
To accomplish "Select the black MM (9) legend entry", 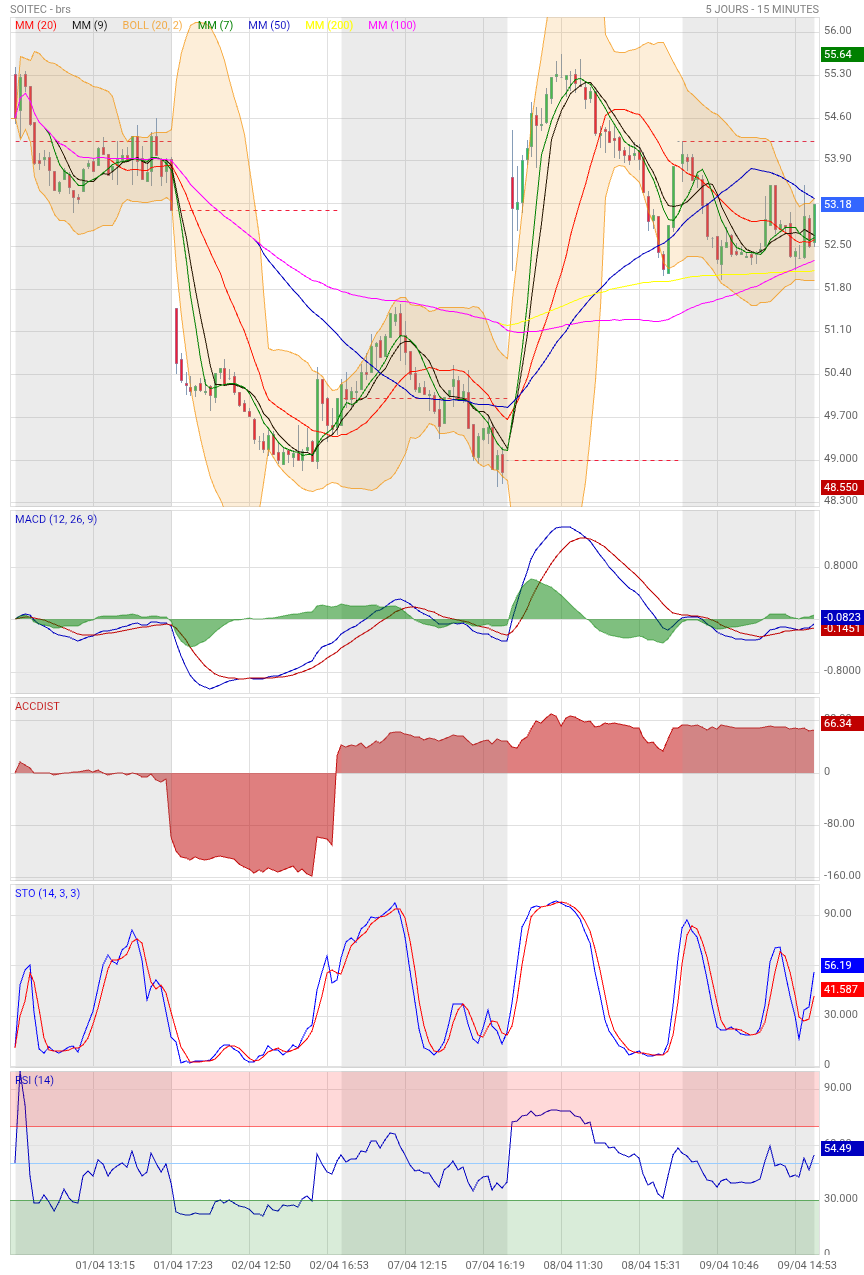I will pyautogui.click(x=90, y=25).
